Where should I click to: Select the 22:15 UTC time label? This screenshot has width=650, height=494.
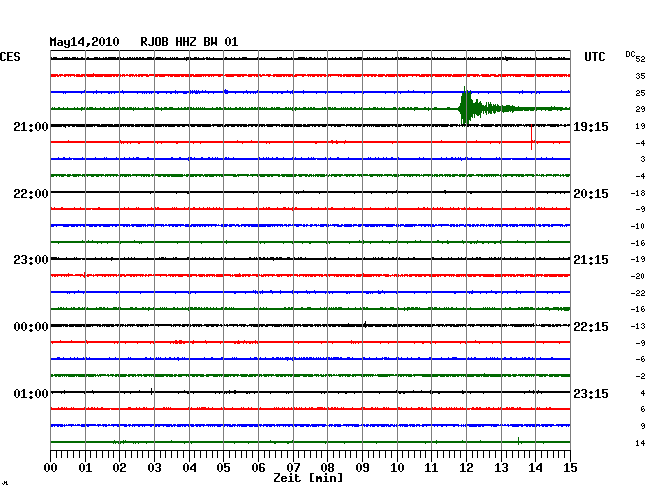(x=591, y=327)
